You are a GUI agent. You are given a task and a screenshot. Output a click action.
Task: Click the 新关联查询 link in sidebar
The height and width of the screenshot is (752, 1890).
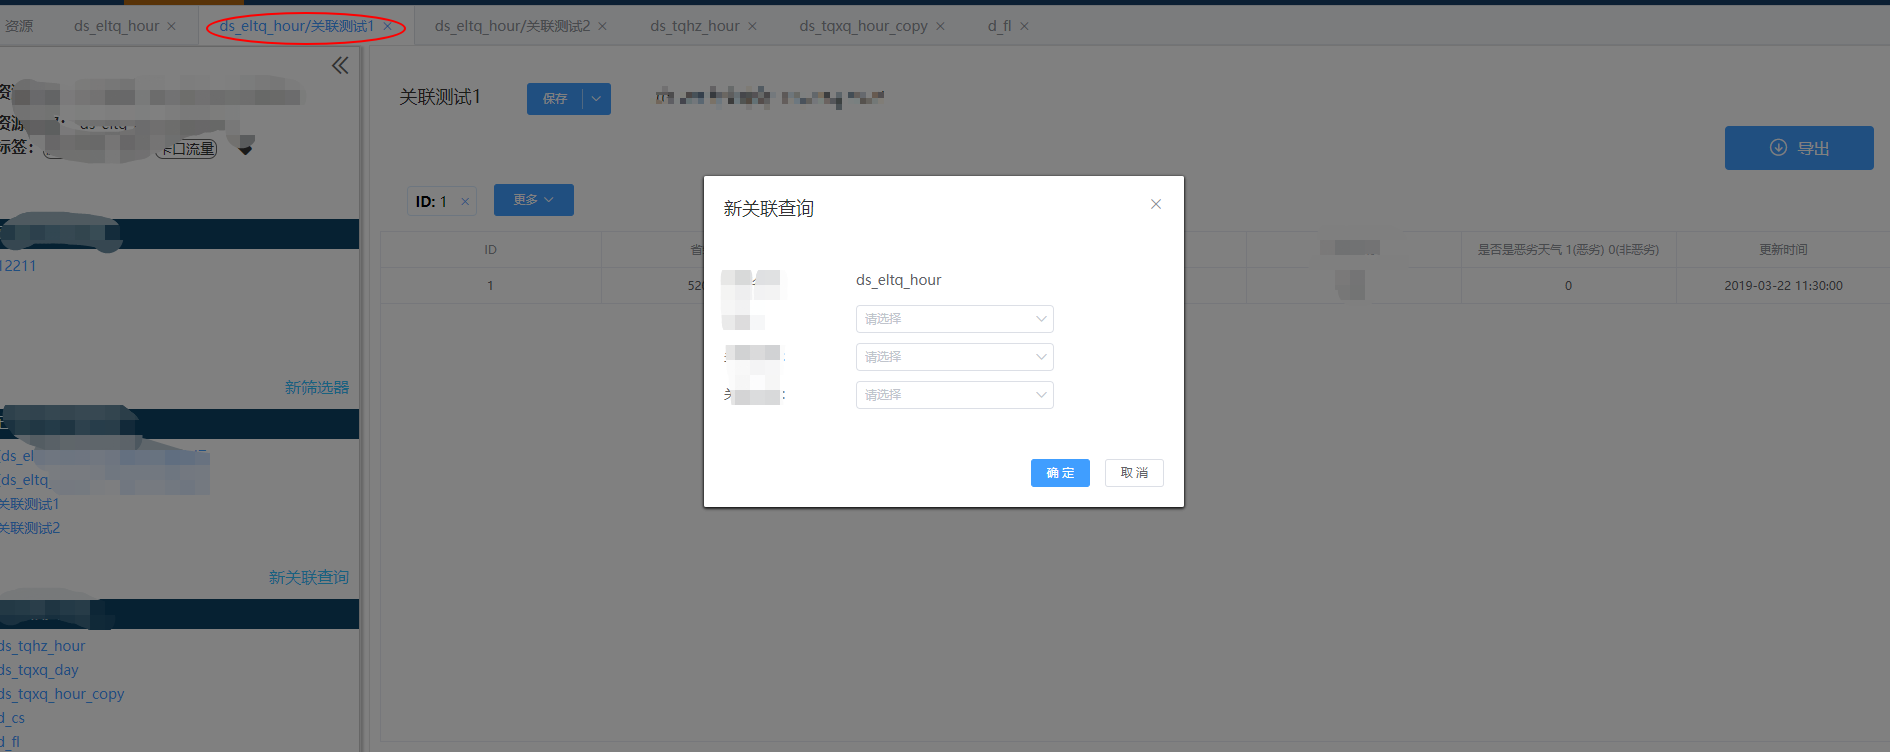coord(309,578)
